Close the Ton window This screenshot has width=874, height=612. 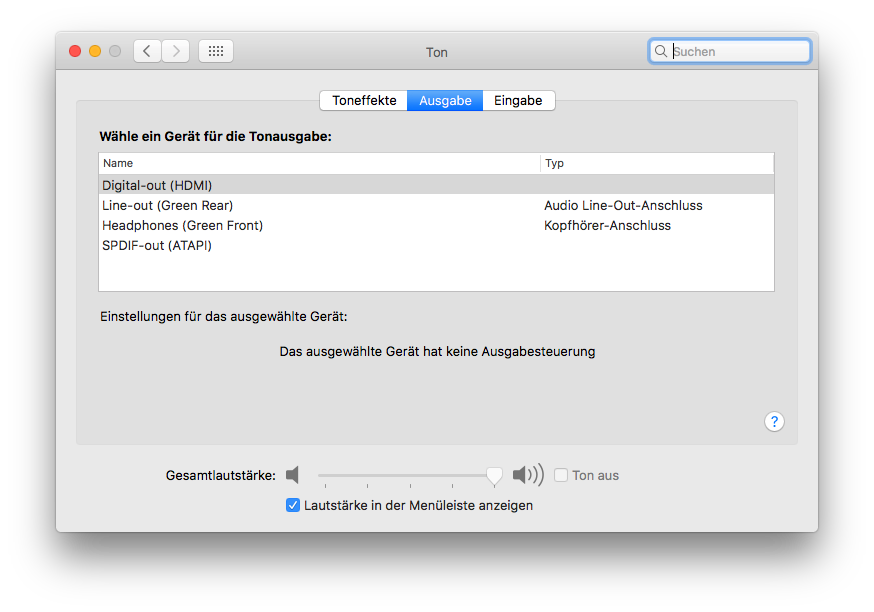[x=75, y=51]
